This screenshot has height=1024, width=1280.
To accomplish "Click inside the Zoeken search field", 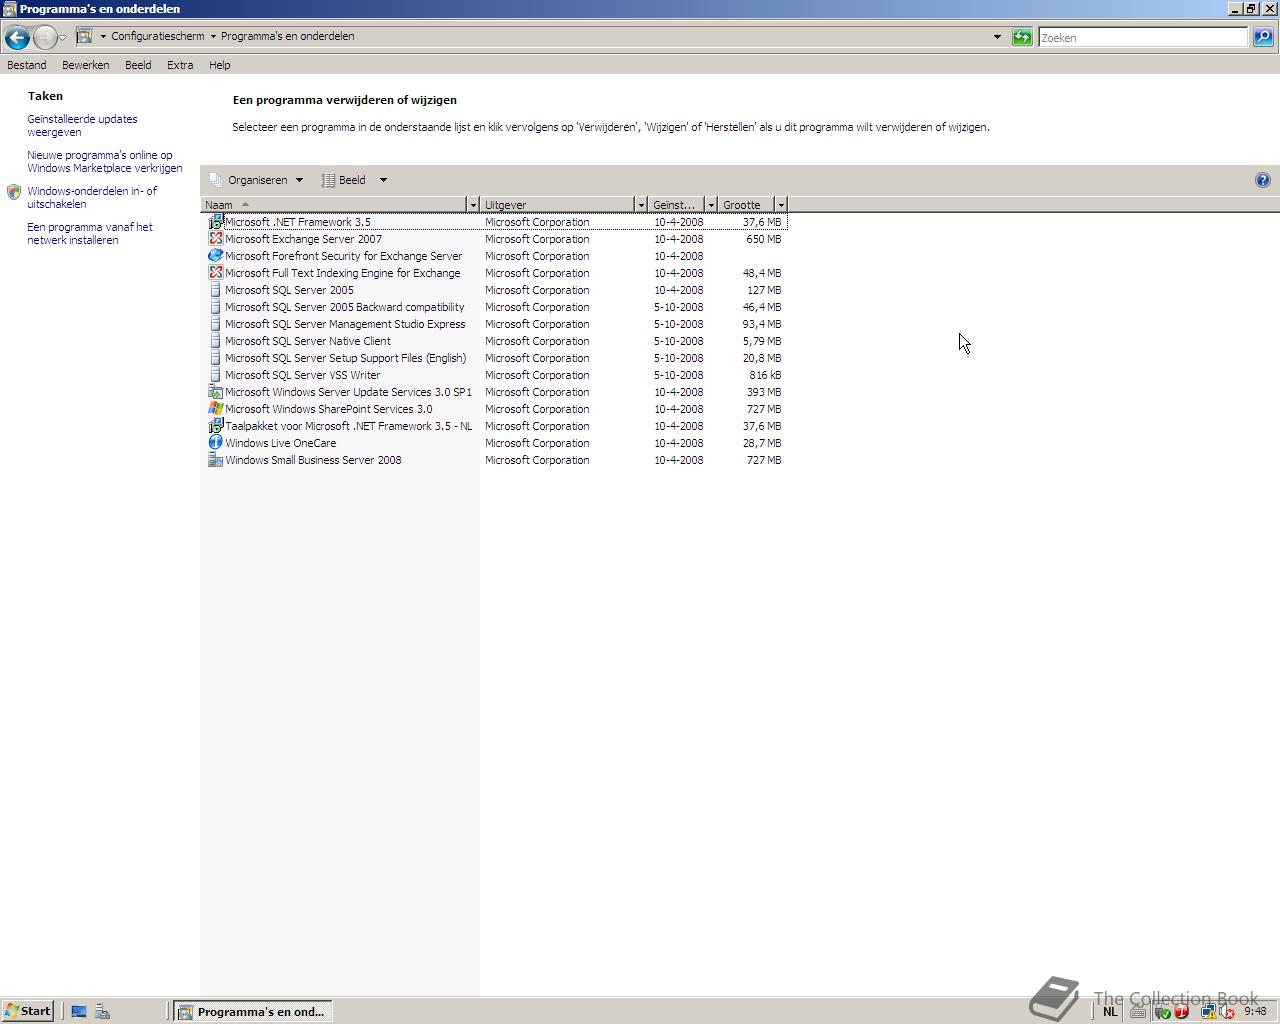I will click(x=1142, y=37).
